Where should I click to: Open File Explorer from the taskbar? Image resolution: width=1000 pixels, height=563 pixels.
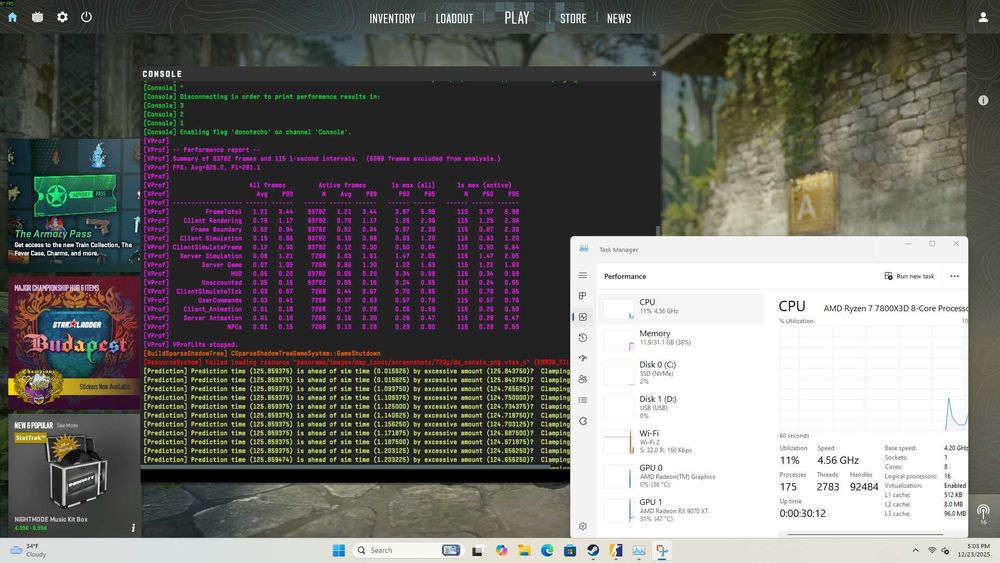(524, 550)
